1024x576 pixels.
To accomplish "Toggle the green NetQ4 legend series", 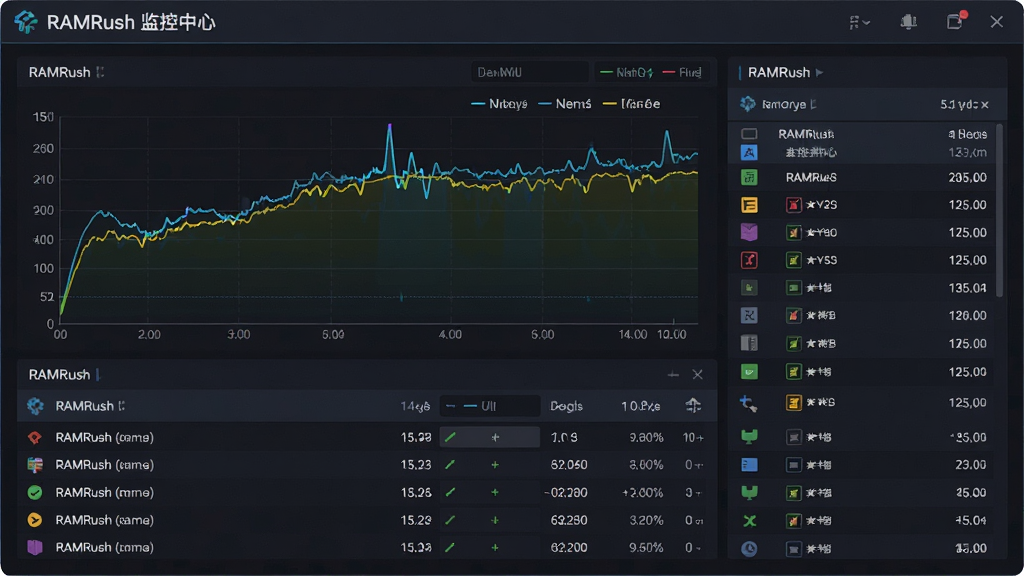I will point(626,72).
